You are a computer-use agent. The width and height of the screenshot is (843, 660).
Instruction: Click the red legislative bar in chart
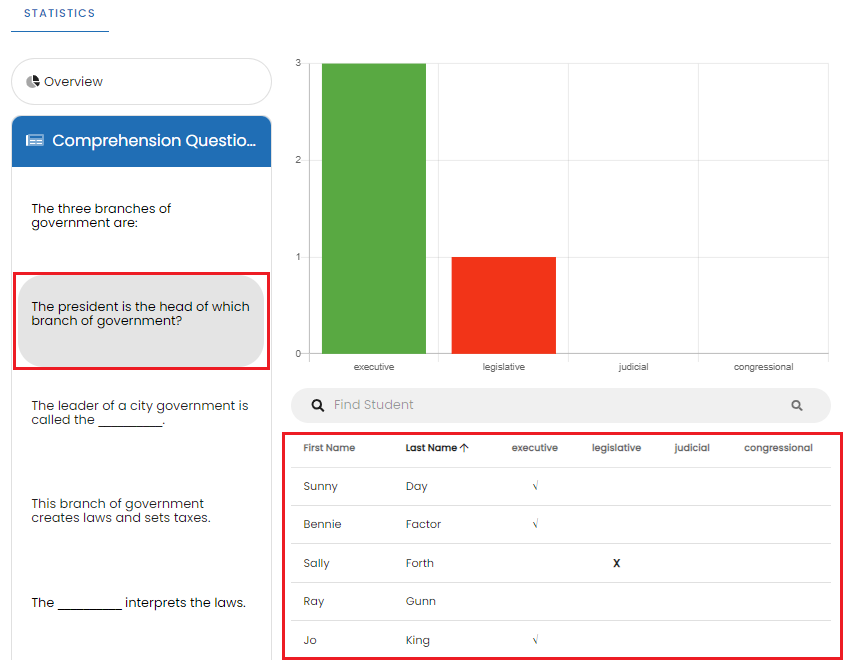point(504,305)
